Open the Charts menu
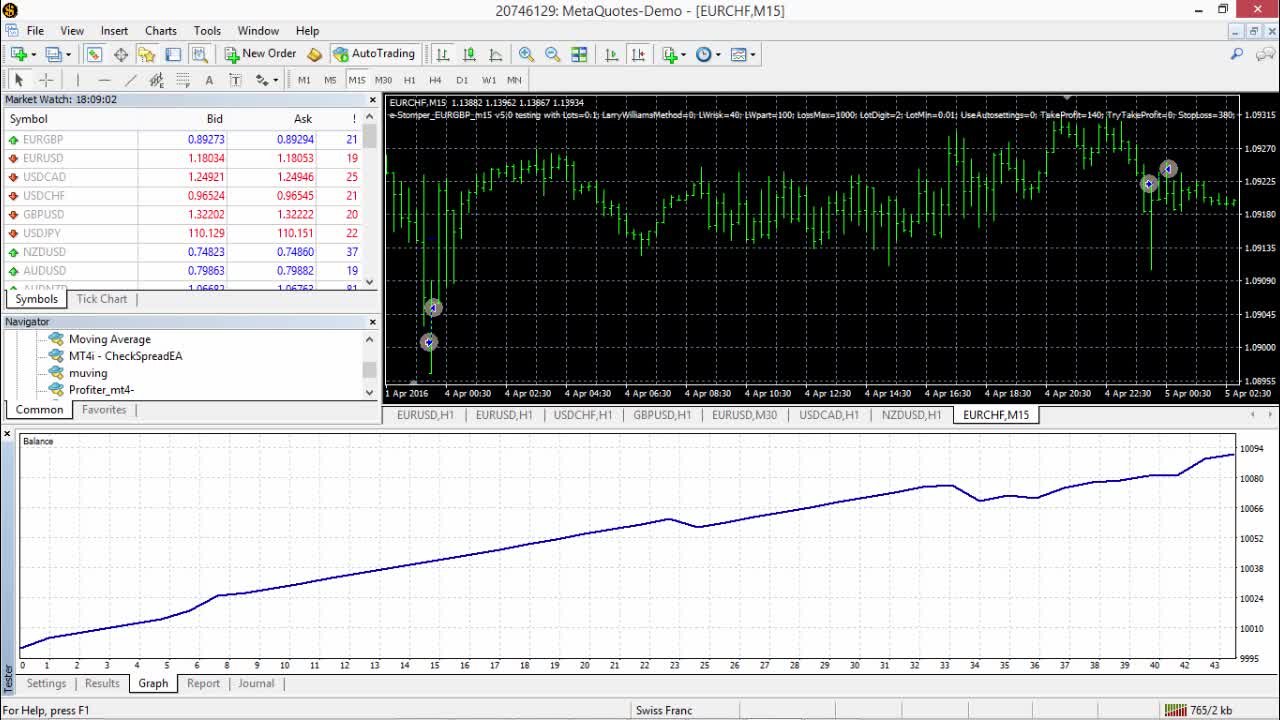1280x720 pixels. [160, 30]
